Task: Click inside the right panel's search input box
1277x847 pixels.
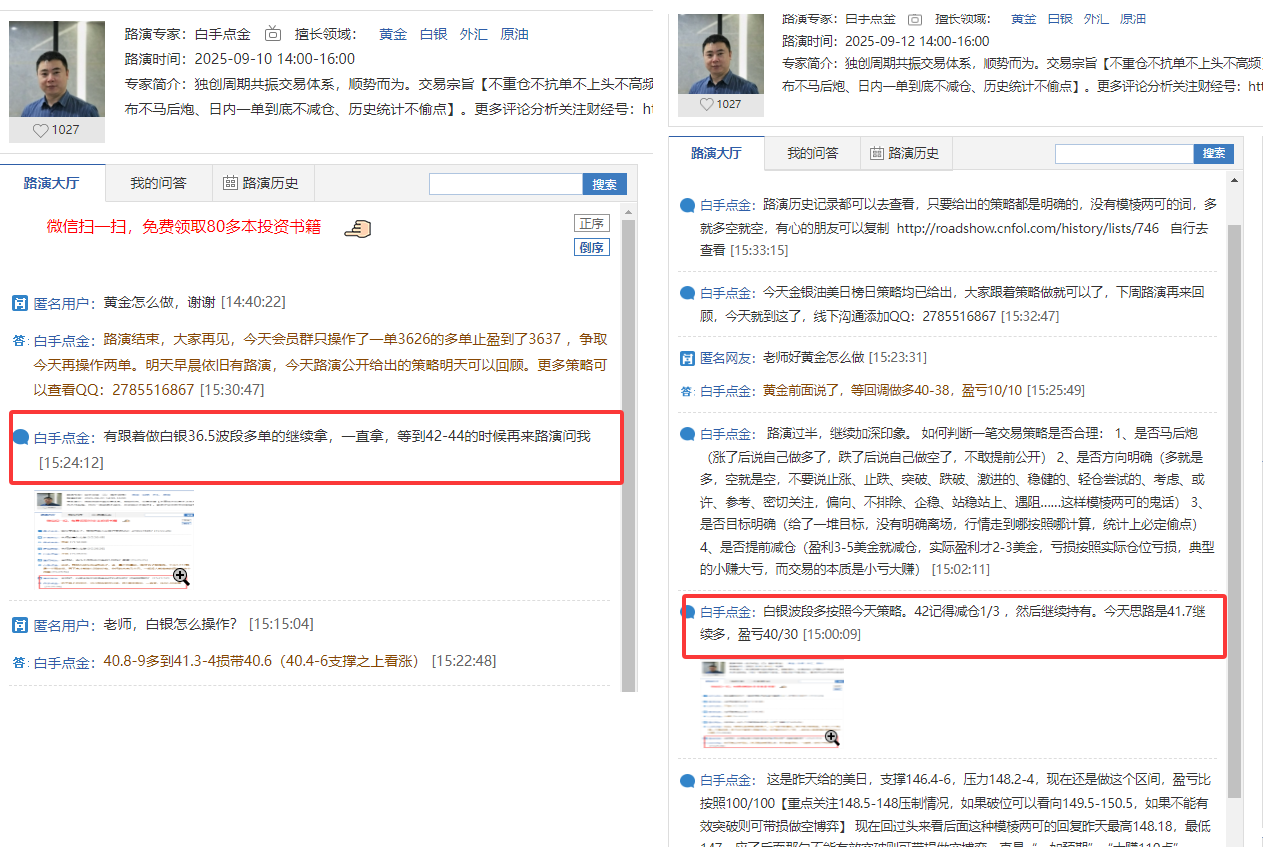Action: 1122,153
